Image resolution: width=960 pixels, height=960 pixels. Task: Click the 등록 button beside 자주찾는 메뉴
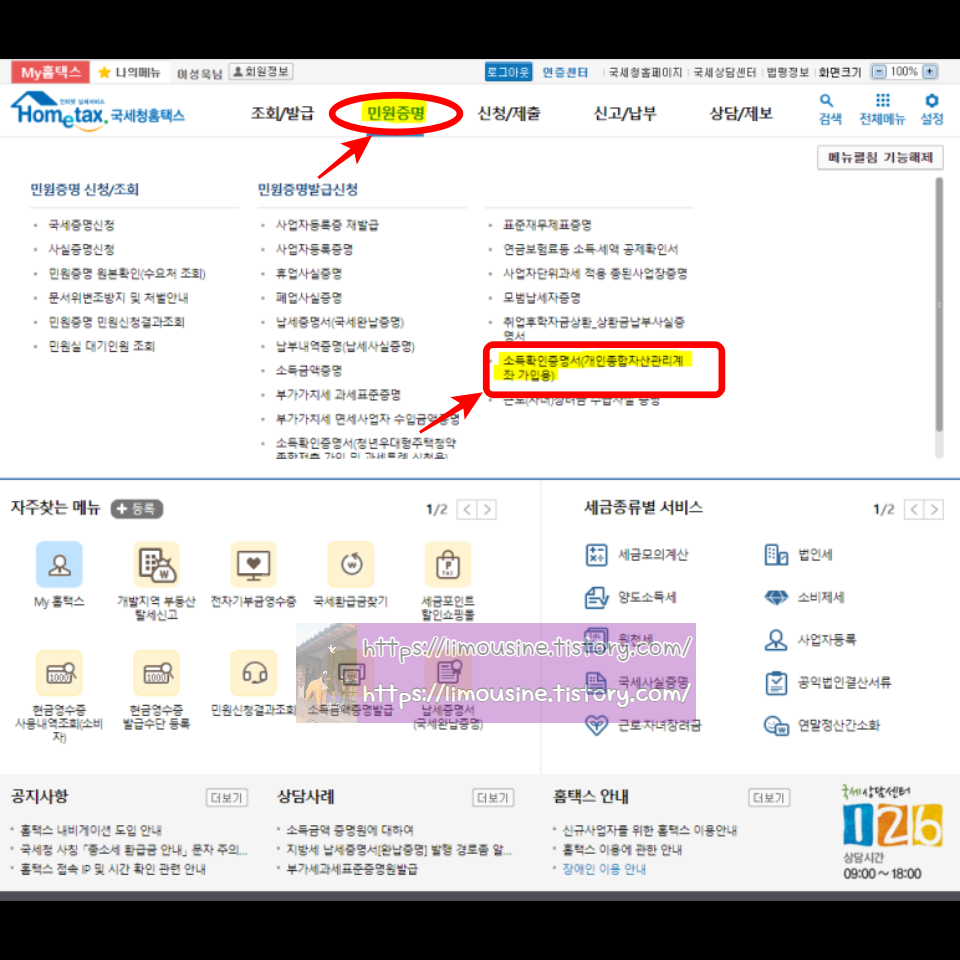[x=137, y=509]
